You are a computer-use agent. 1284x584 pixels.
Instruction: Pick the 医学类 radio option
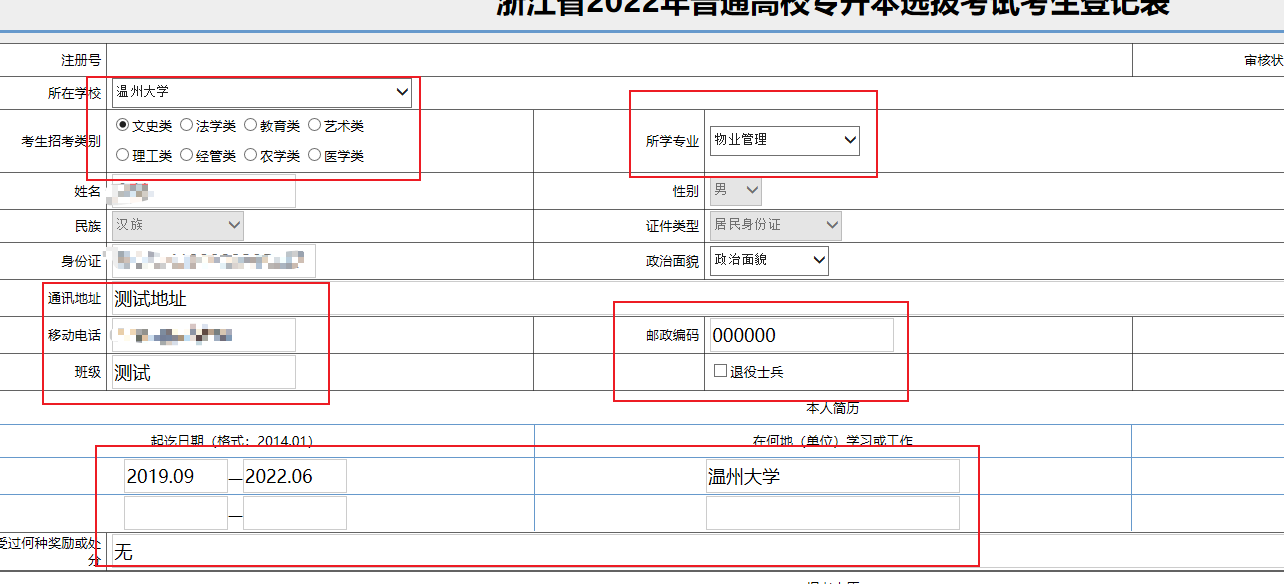click(x=315, y=155)
